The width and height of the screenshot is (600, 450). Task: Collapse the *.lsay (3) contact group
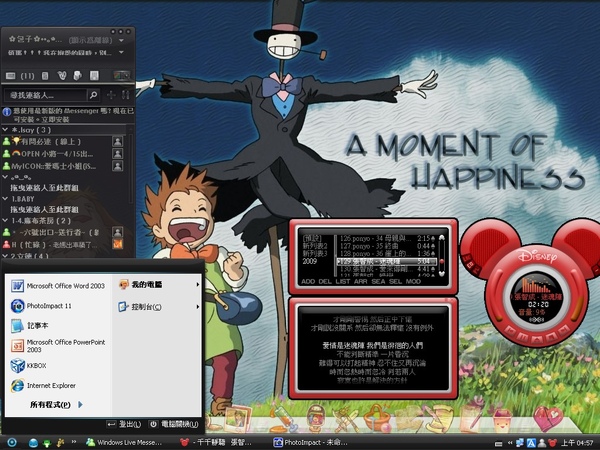tap(5, 130)
